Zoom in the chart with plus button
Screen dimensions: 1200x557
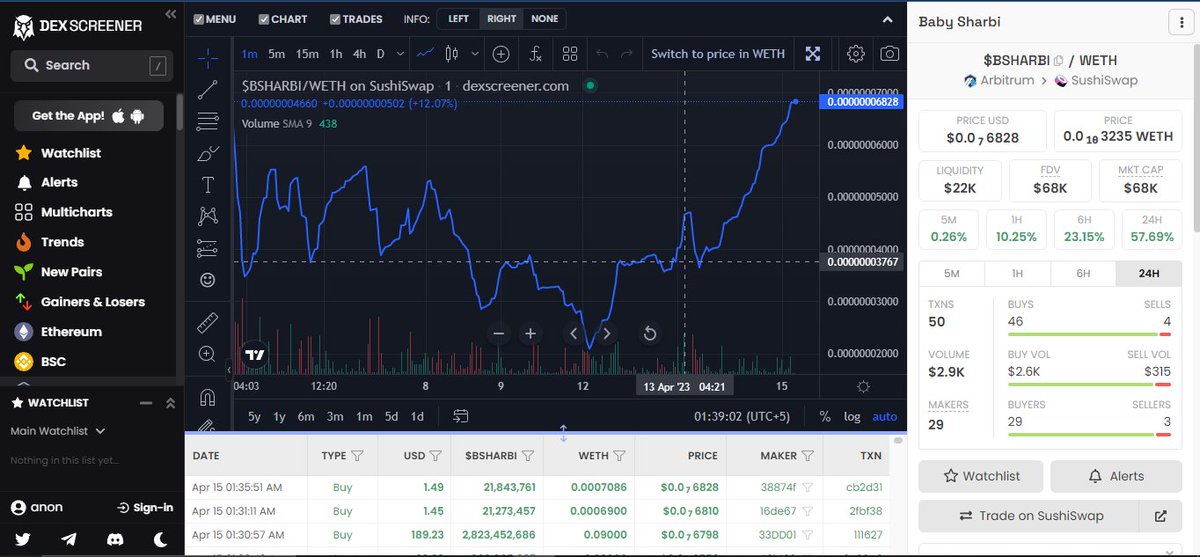tap(531, 334)
